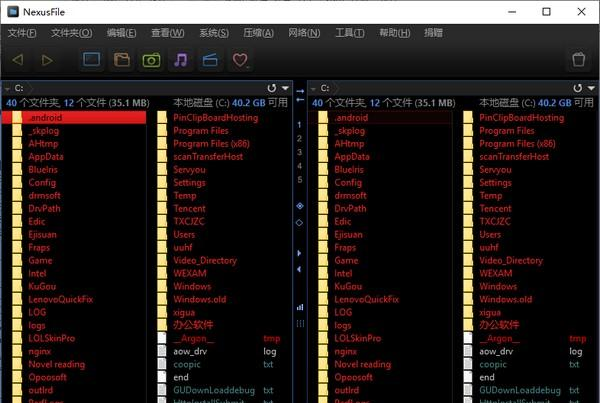Open the favorites heart icon in toolbar
This screenshot has height=403, width=600.
pos(240,60)
